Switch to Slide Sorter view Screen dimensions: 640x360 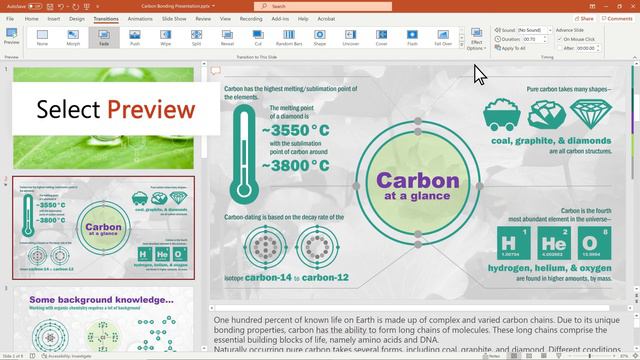click(x=529, y=356)
